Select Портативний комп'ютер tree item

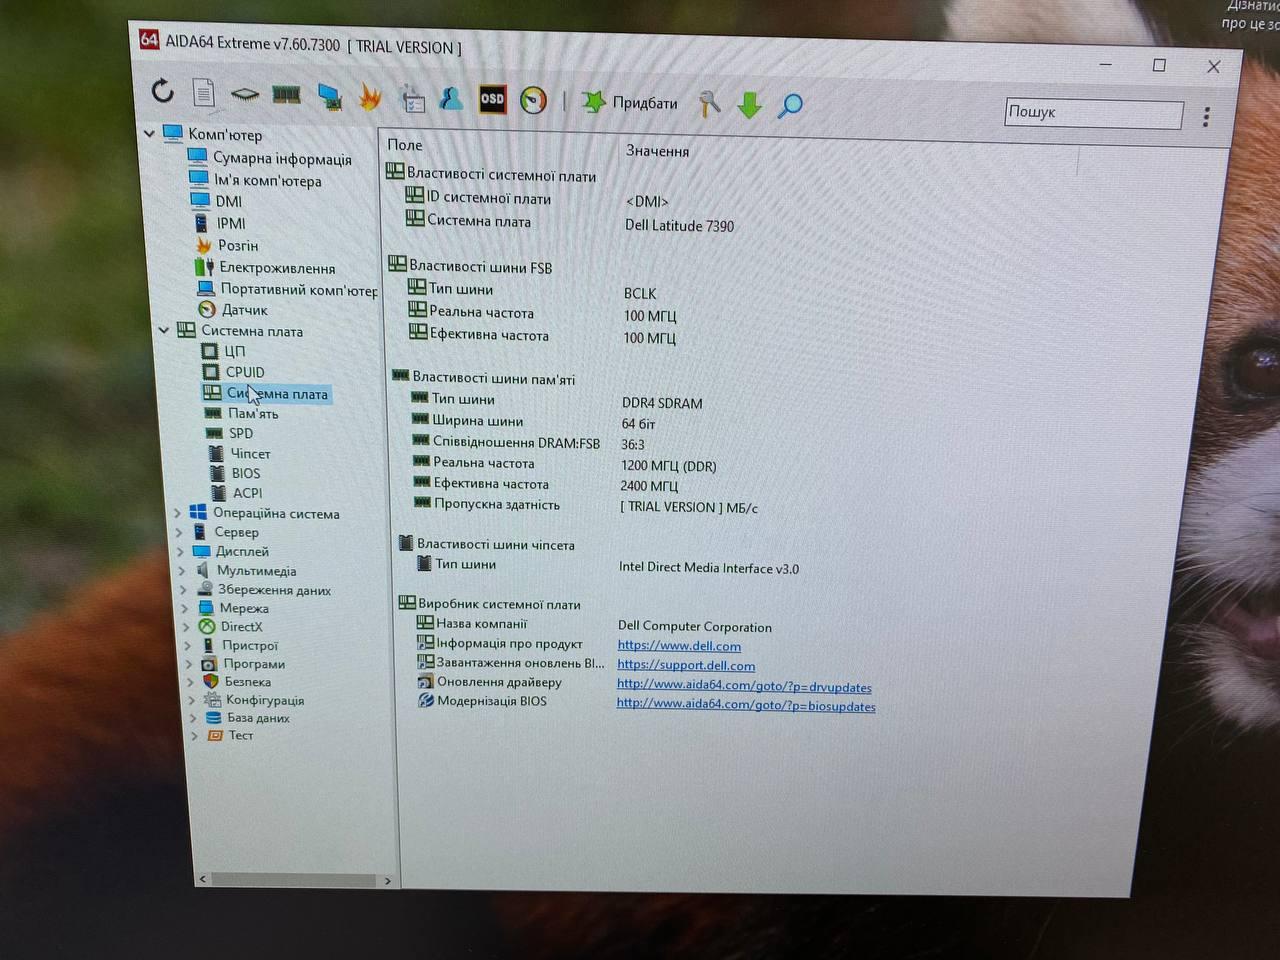(x=299, y=289)
